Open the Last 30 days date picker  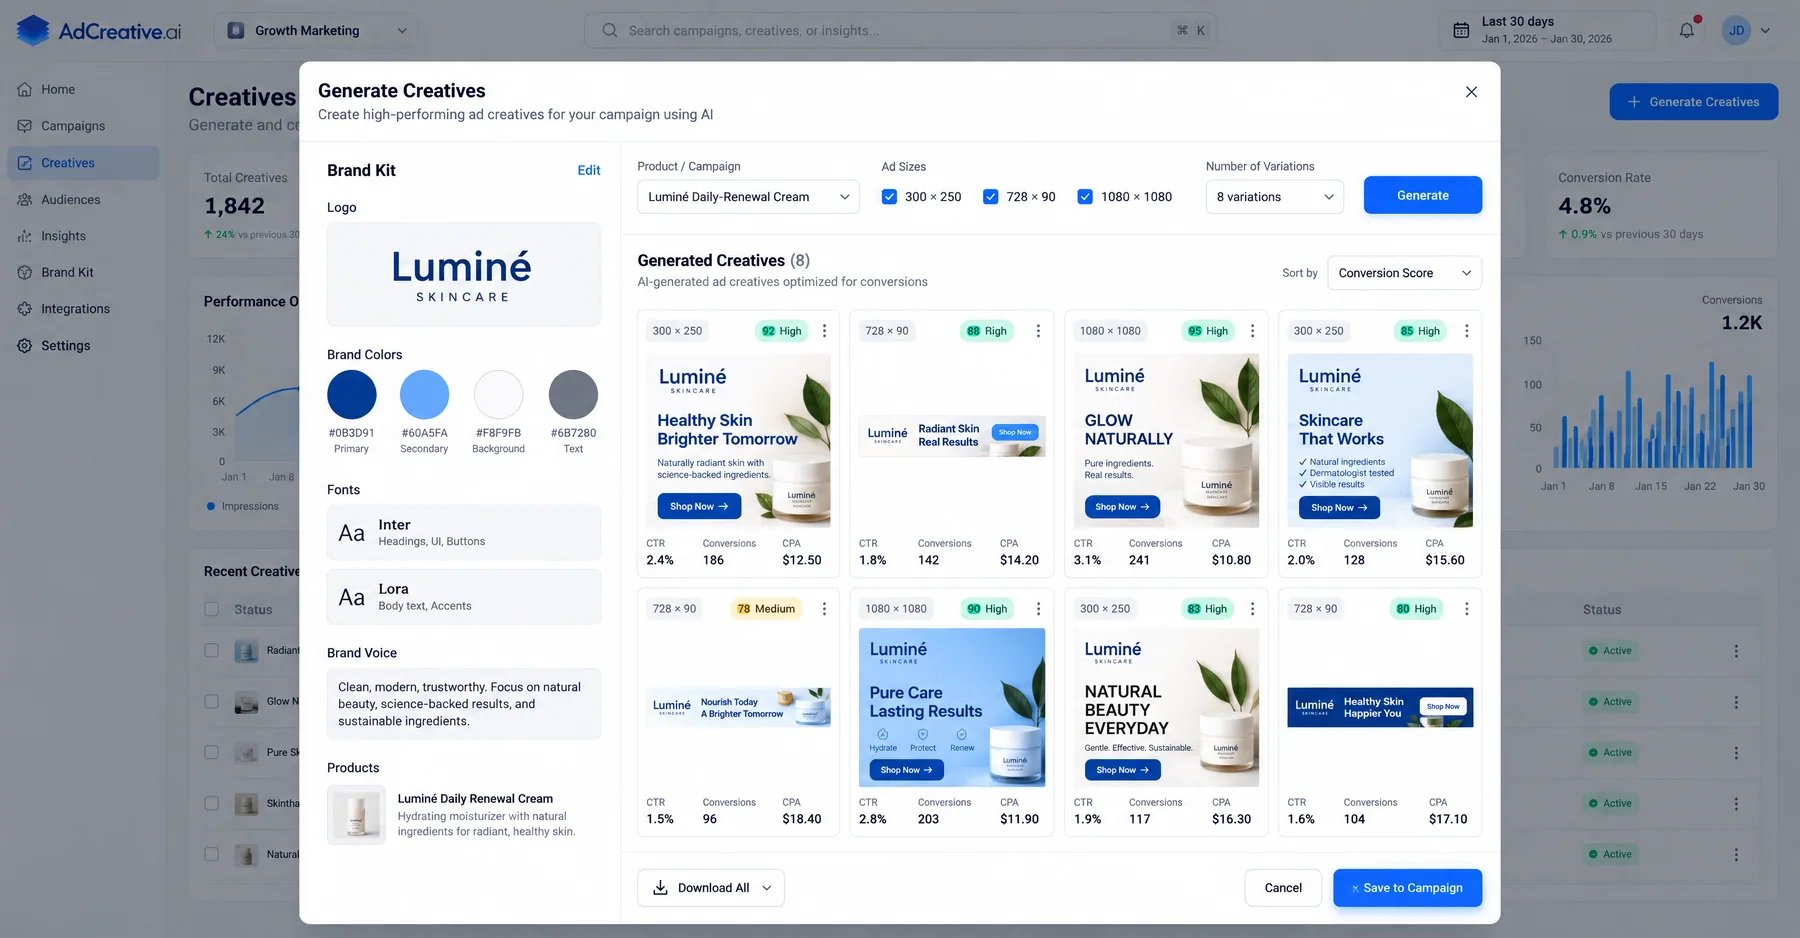1547,30
